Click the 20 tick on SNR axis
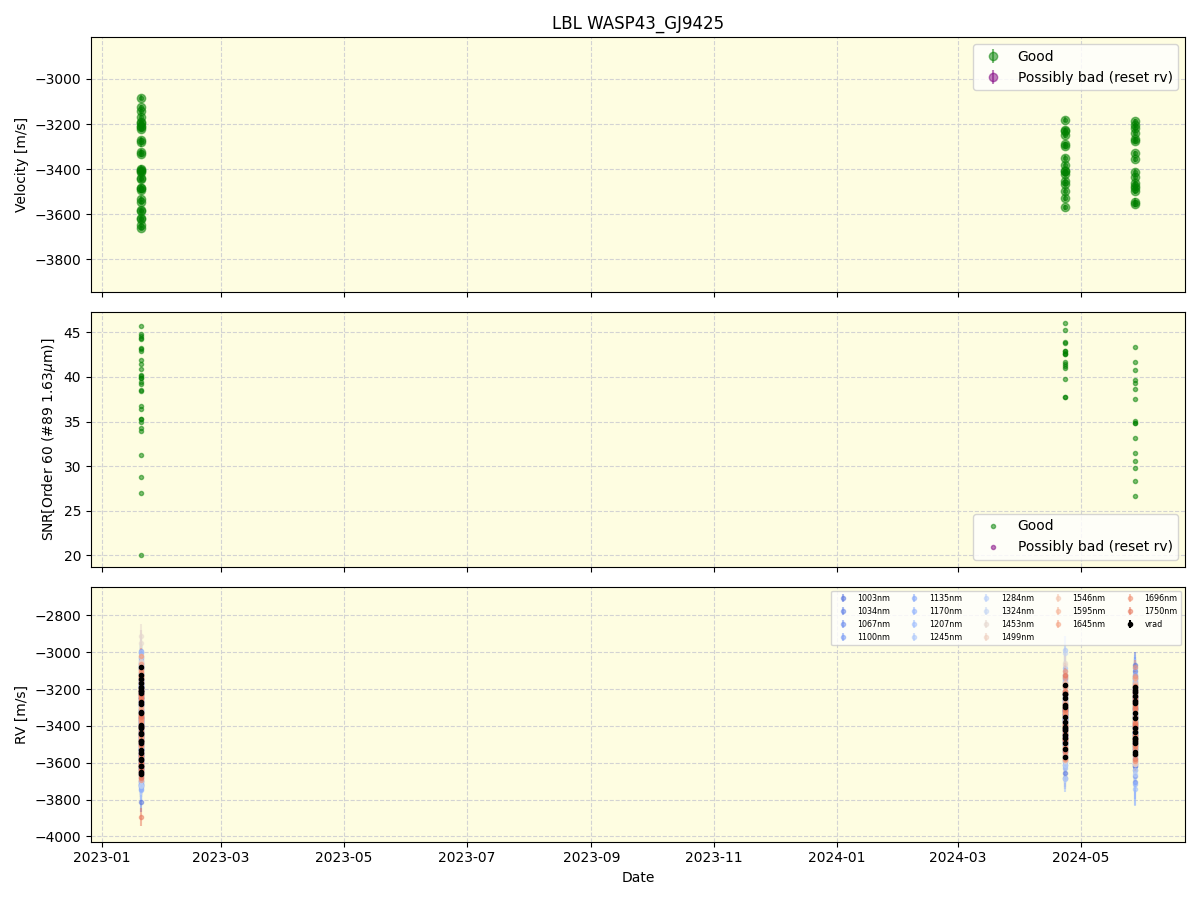The width and height of the screenshot is (1200, 900). tap(75, 556)
